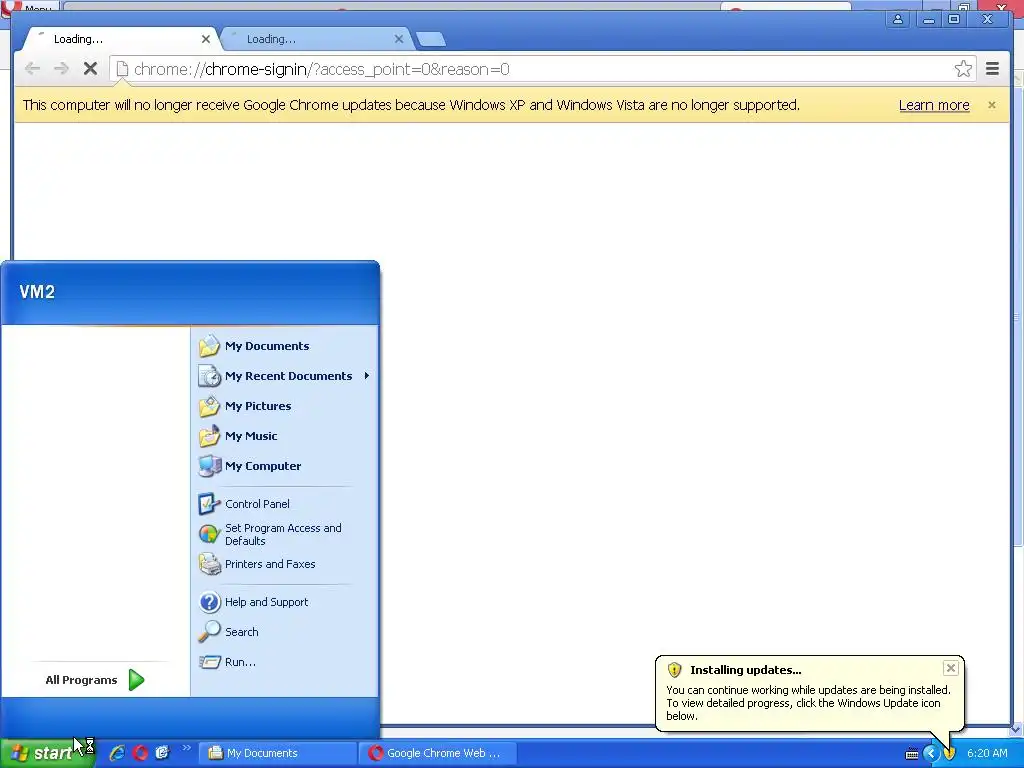Expand All Programs list
The height and width of the screenshot is (768, 1024).
95,680
